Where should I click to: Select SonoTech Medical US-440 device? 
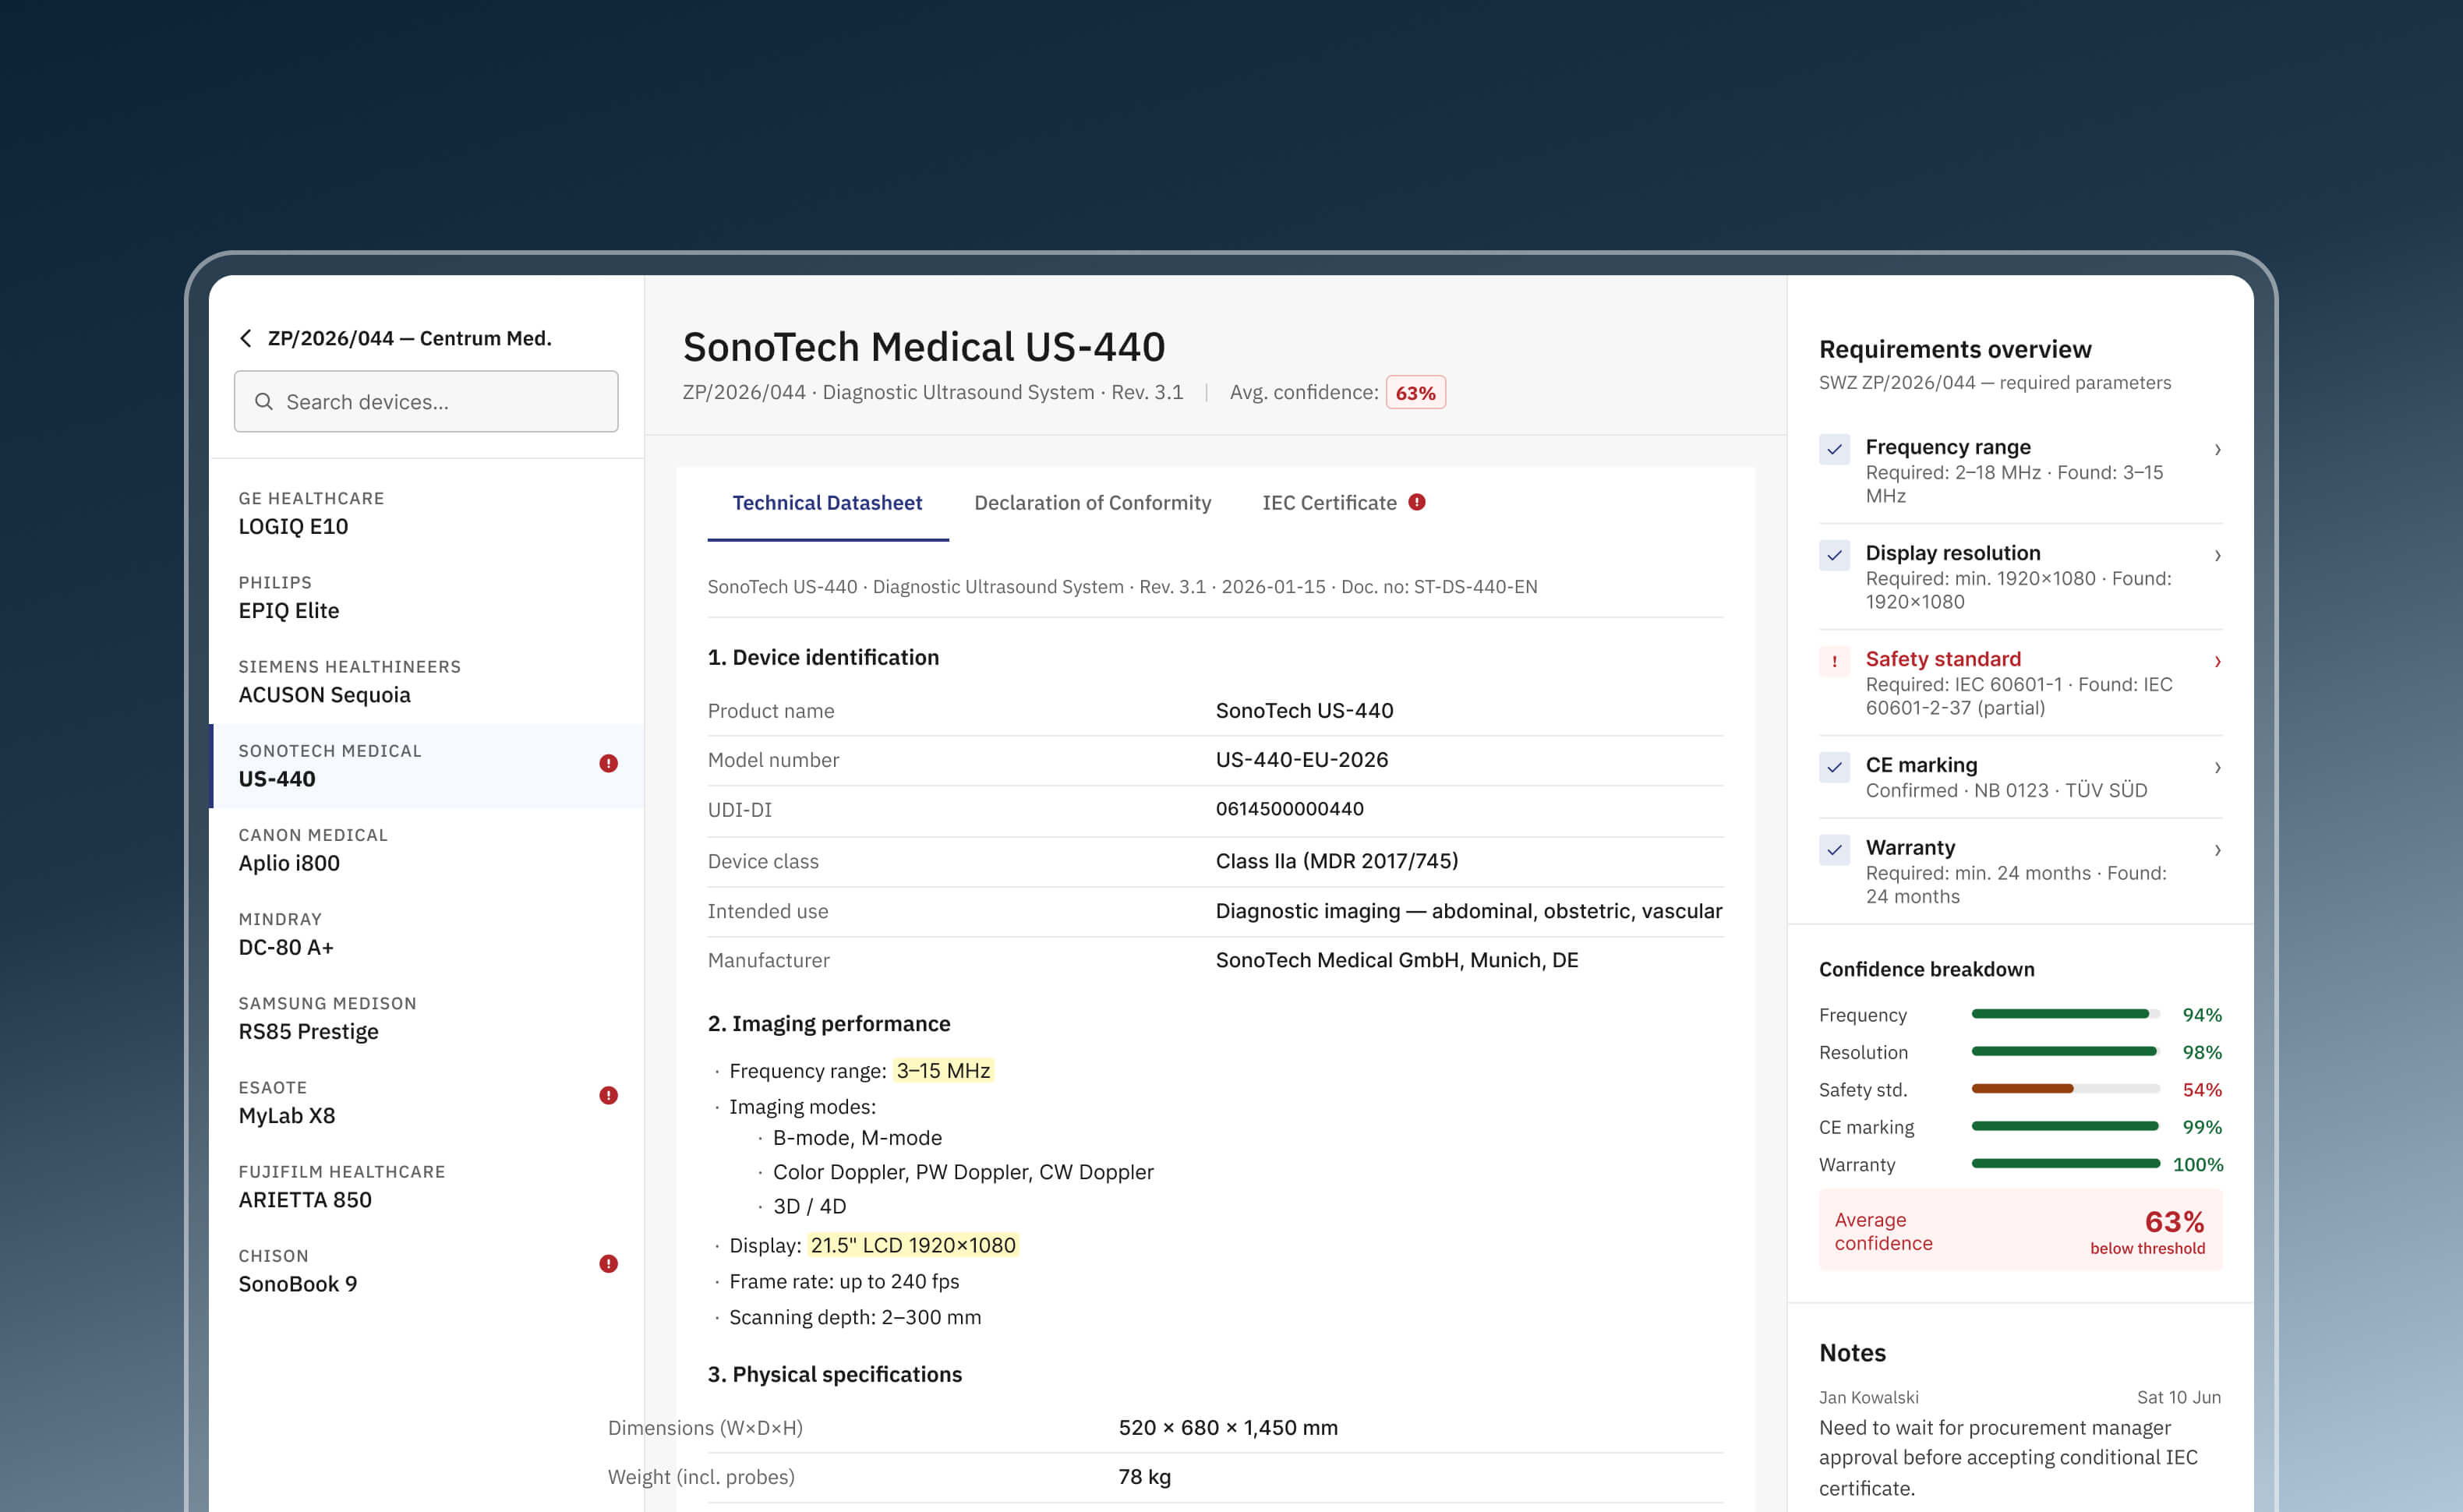point(427,766)
